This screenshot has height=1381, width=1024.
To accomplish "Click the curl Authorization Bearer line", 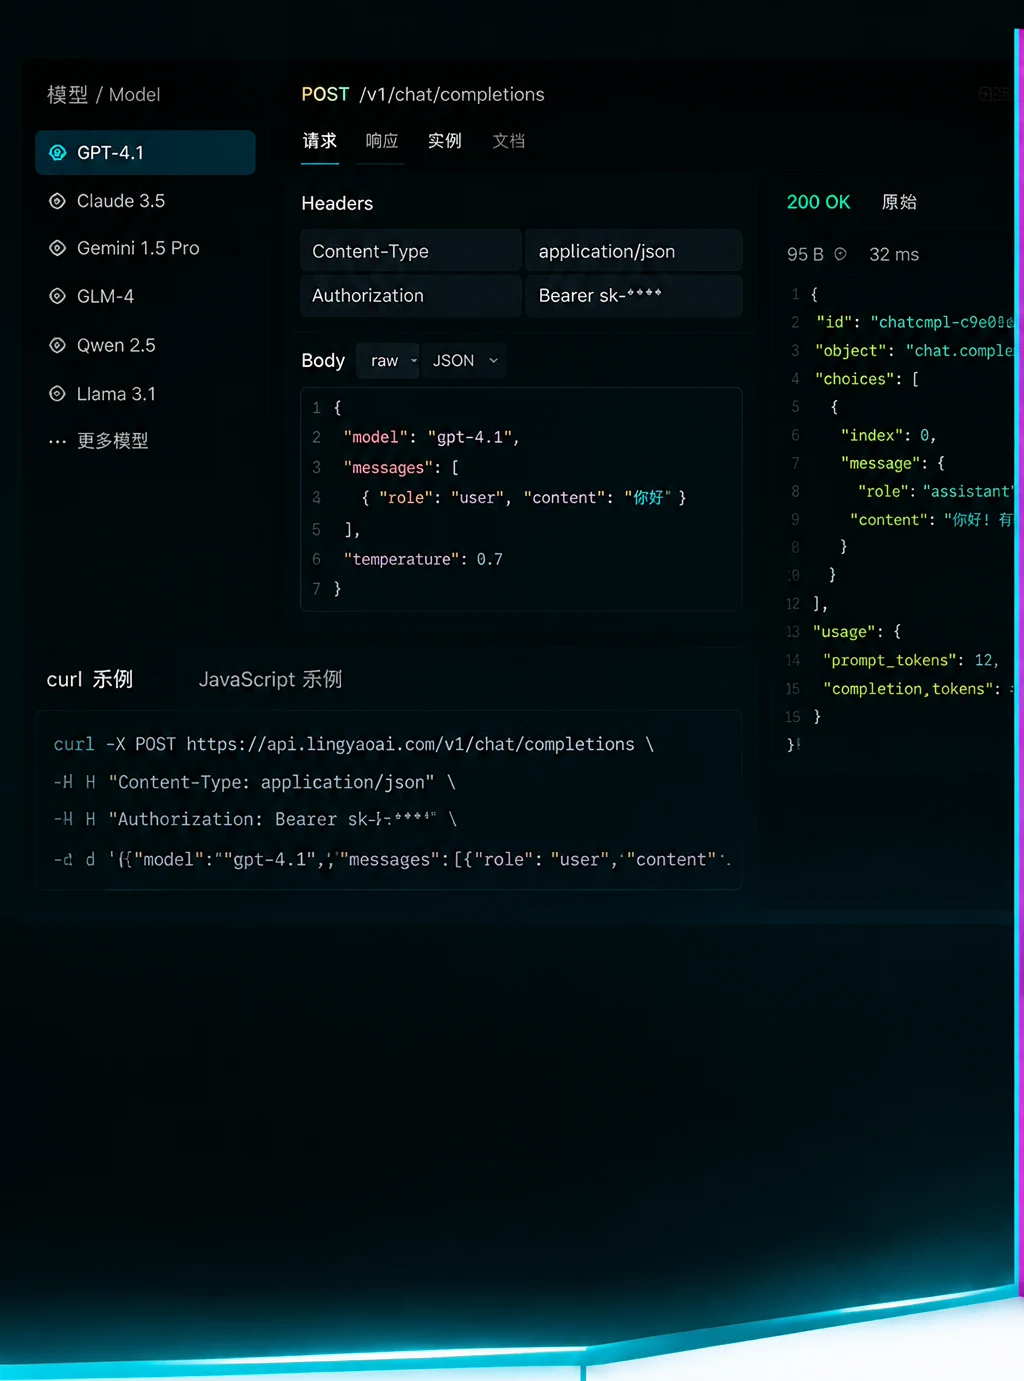I will point(256,820).
